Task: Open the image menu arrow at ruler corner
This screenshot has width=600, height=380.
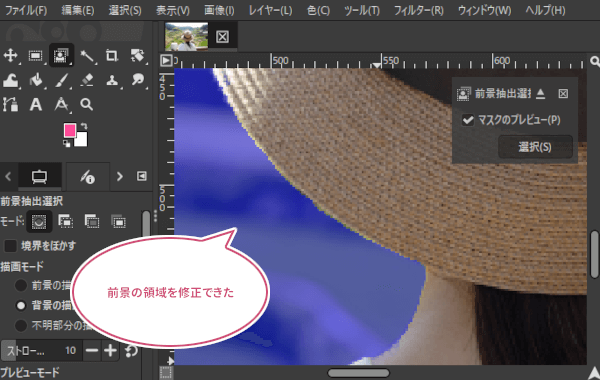Action: 166,60
